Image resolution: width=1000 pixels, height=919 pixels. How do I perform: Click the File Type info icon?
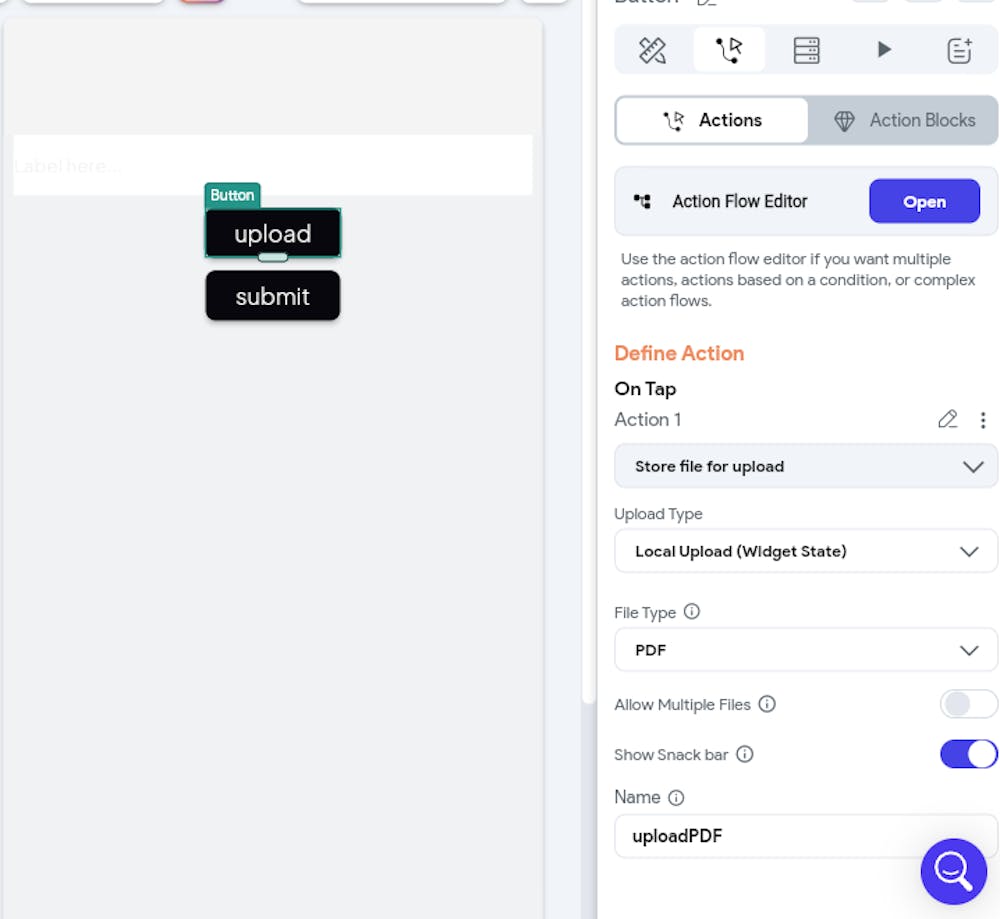[x=692, y=612]
